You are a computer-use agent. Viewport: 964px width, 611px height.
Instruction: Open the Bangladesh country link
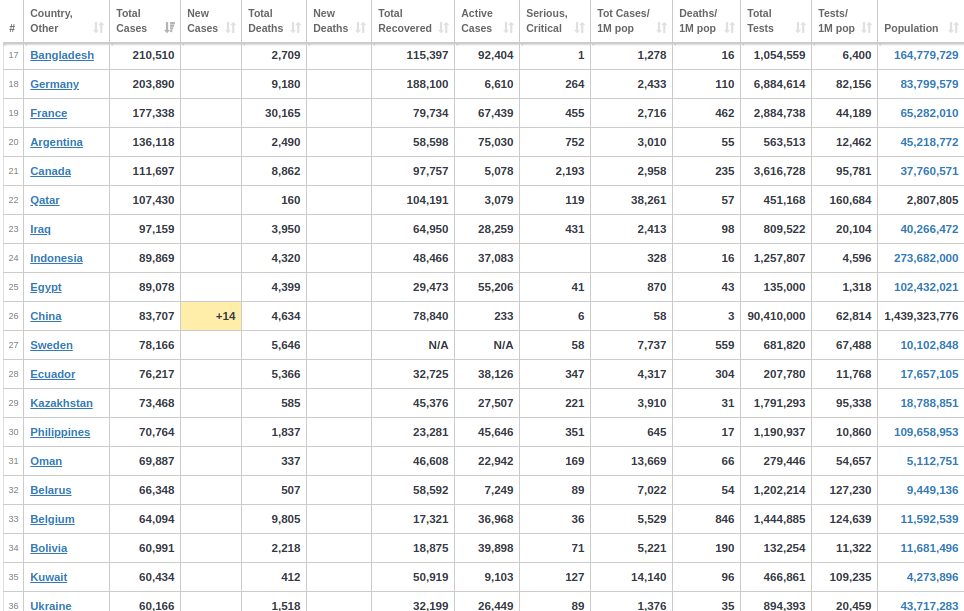coord(62,55)
